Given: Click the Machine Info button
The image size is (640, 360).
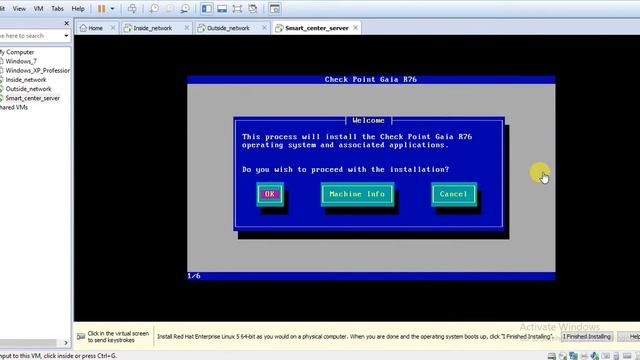Looking at the screenshot, I should tap(357, 194).
